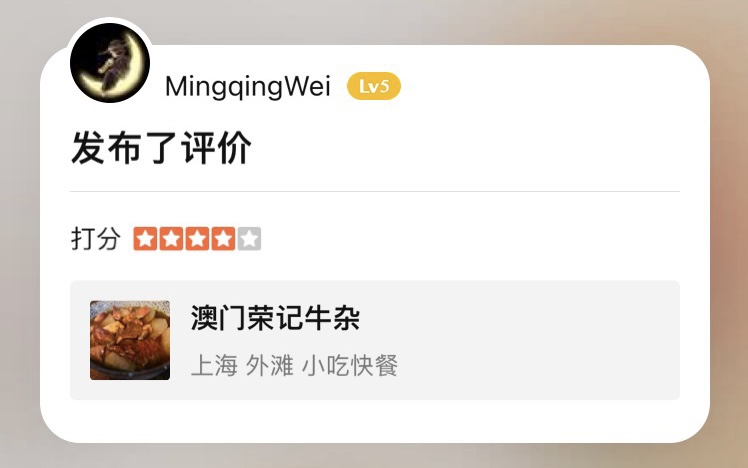748x468 pixels.
Task: Select the fourth orange rating star
Action: click(x=223, y=239)
